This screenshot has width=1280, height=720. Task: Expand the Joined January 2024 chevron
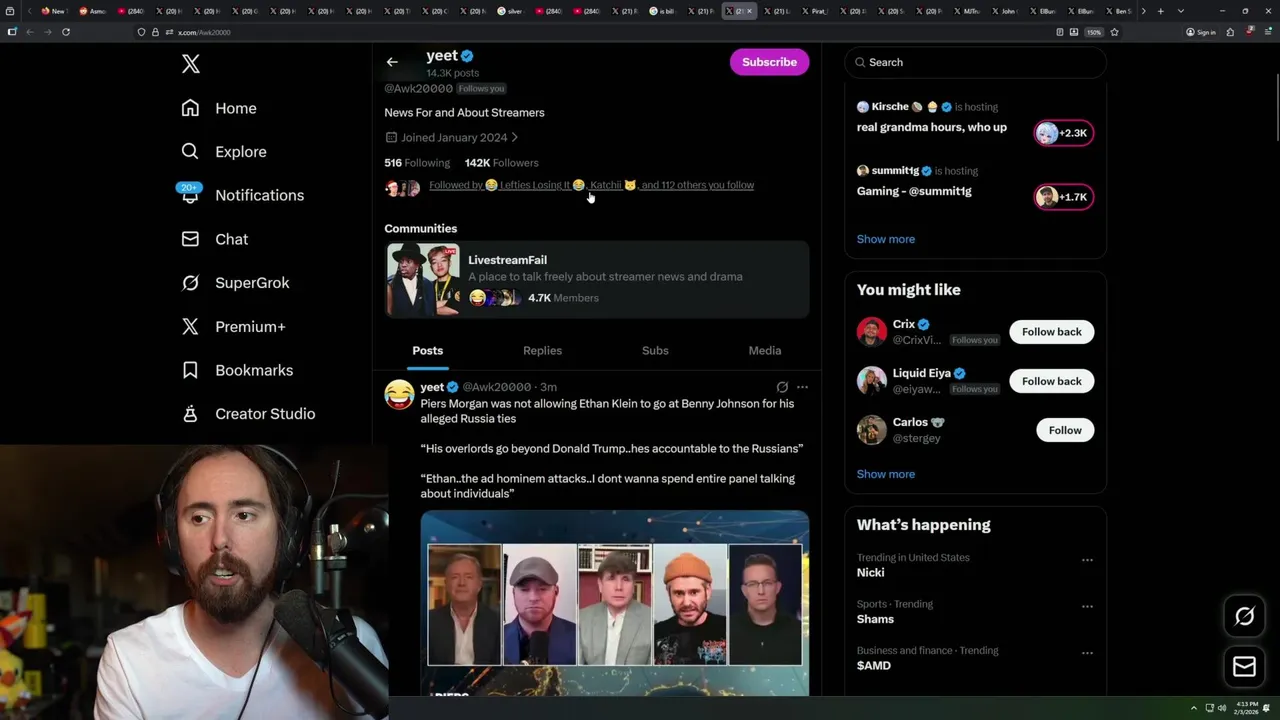514,138
